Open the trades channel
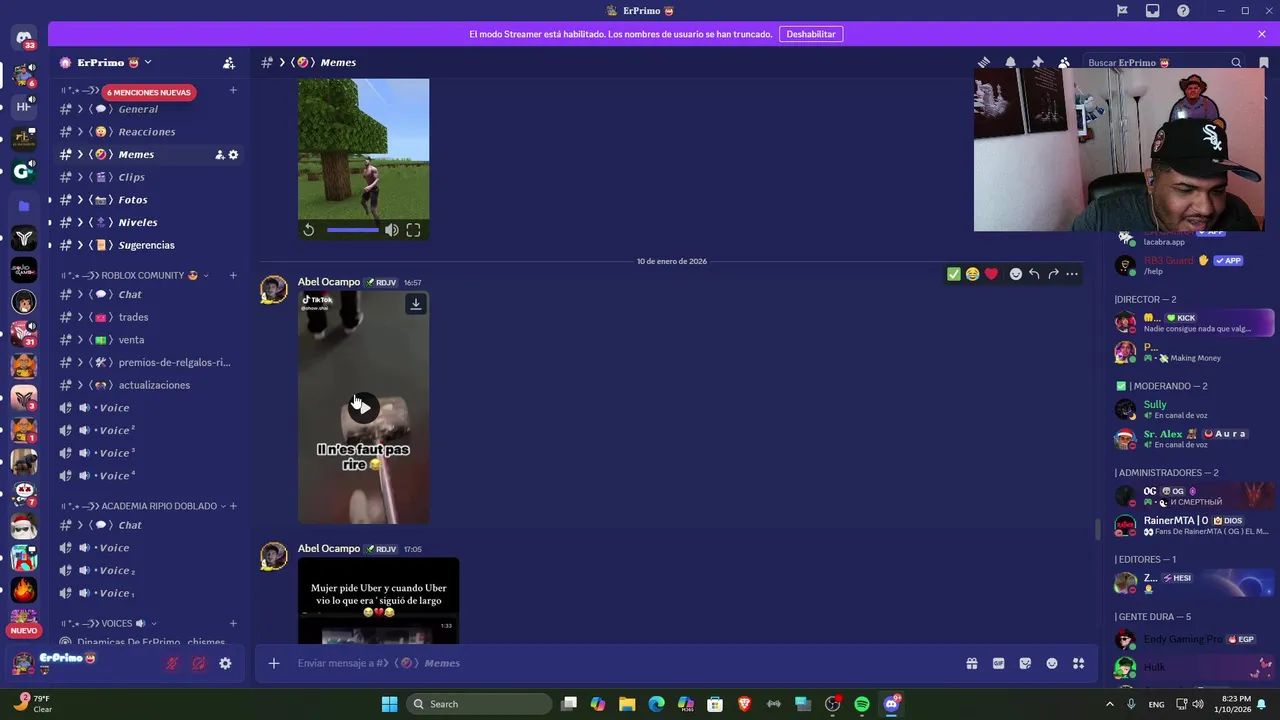Image resolution: width=1280 pixels, height=720 pixels. (x=149, y=317)
